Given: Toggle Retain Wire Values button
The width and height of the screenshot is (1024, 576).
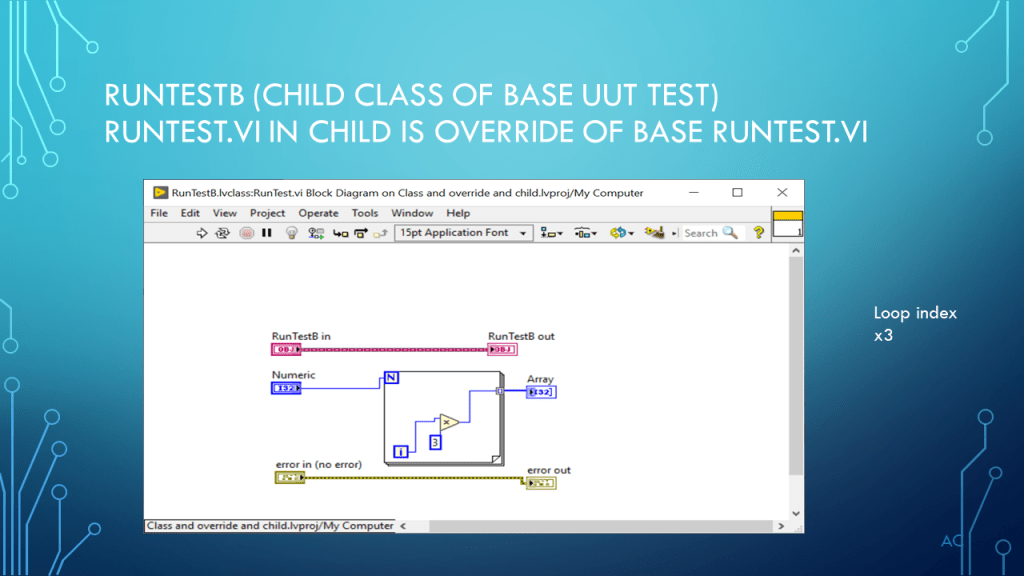Looking at the screenshot, I should tap(316, 233).
